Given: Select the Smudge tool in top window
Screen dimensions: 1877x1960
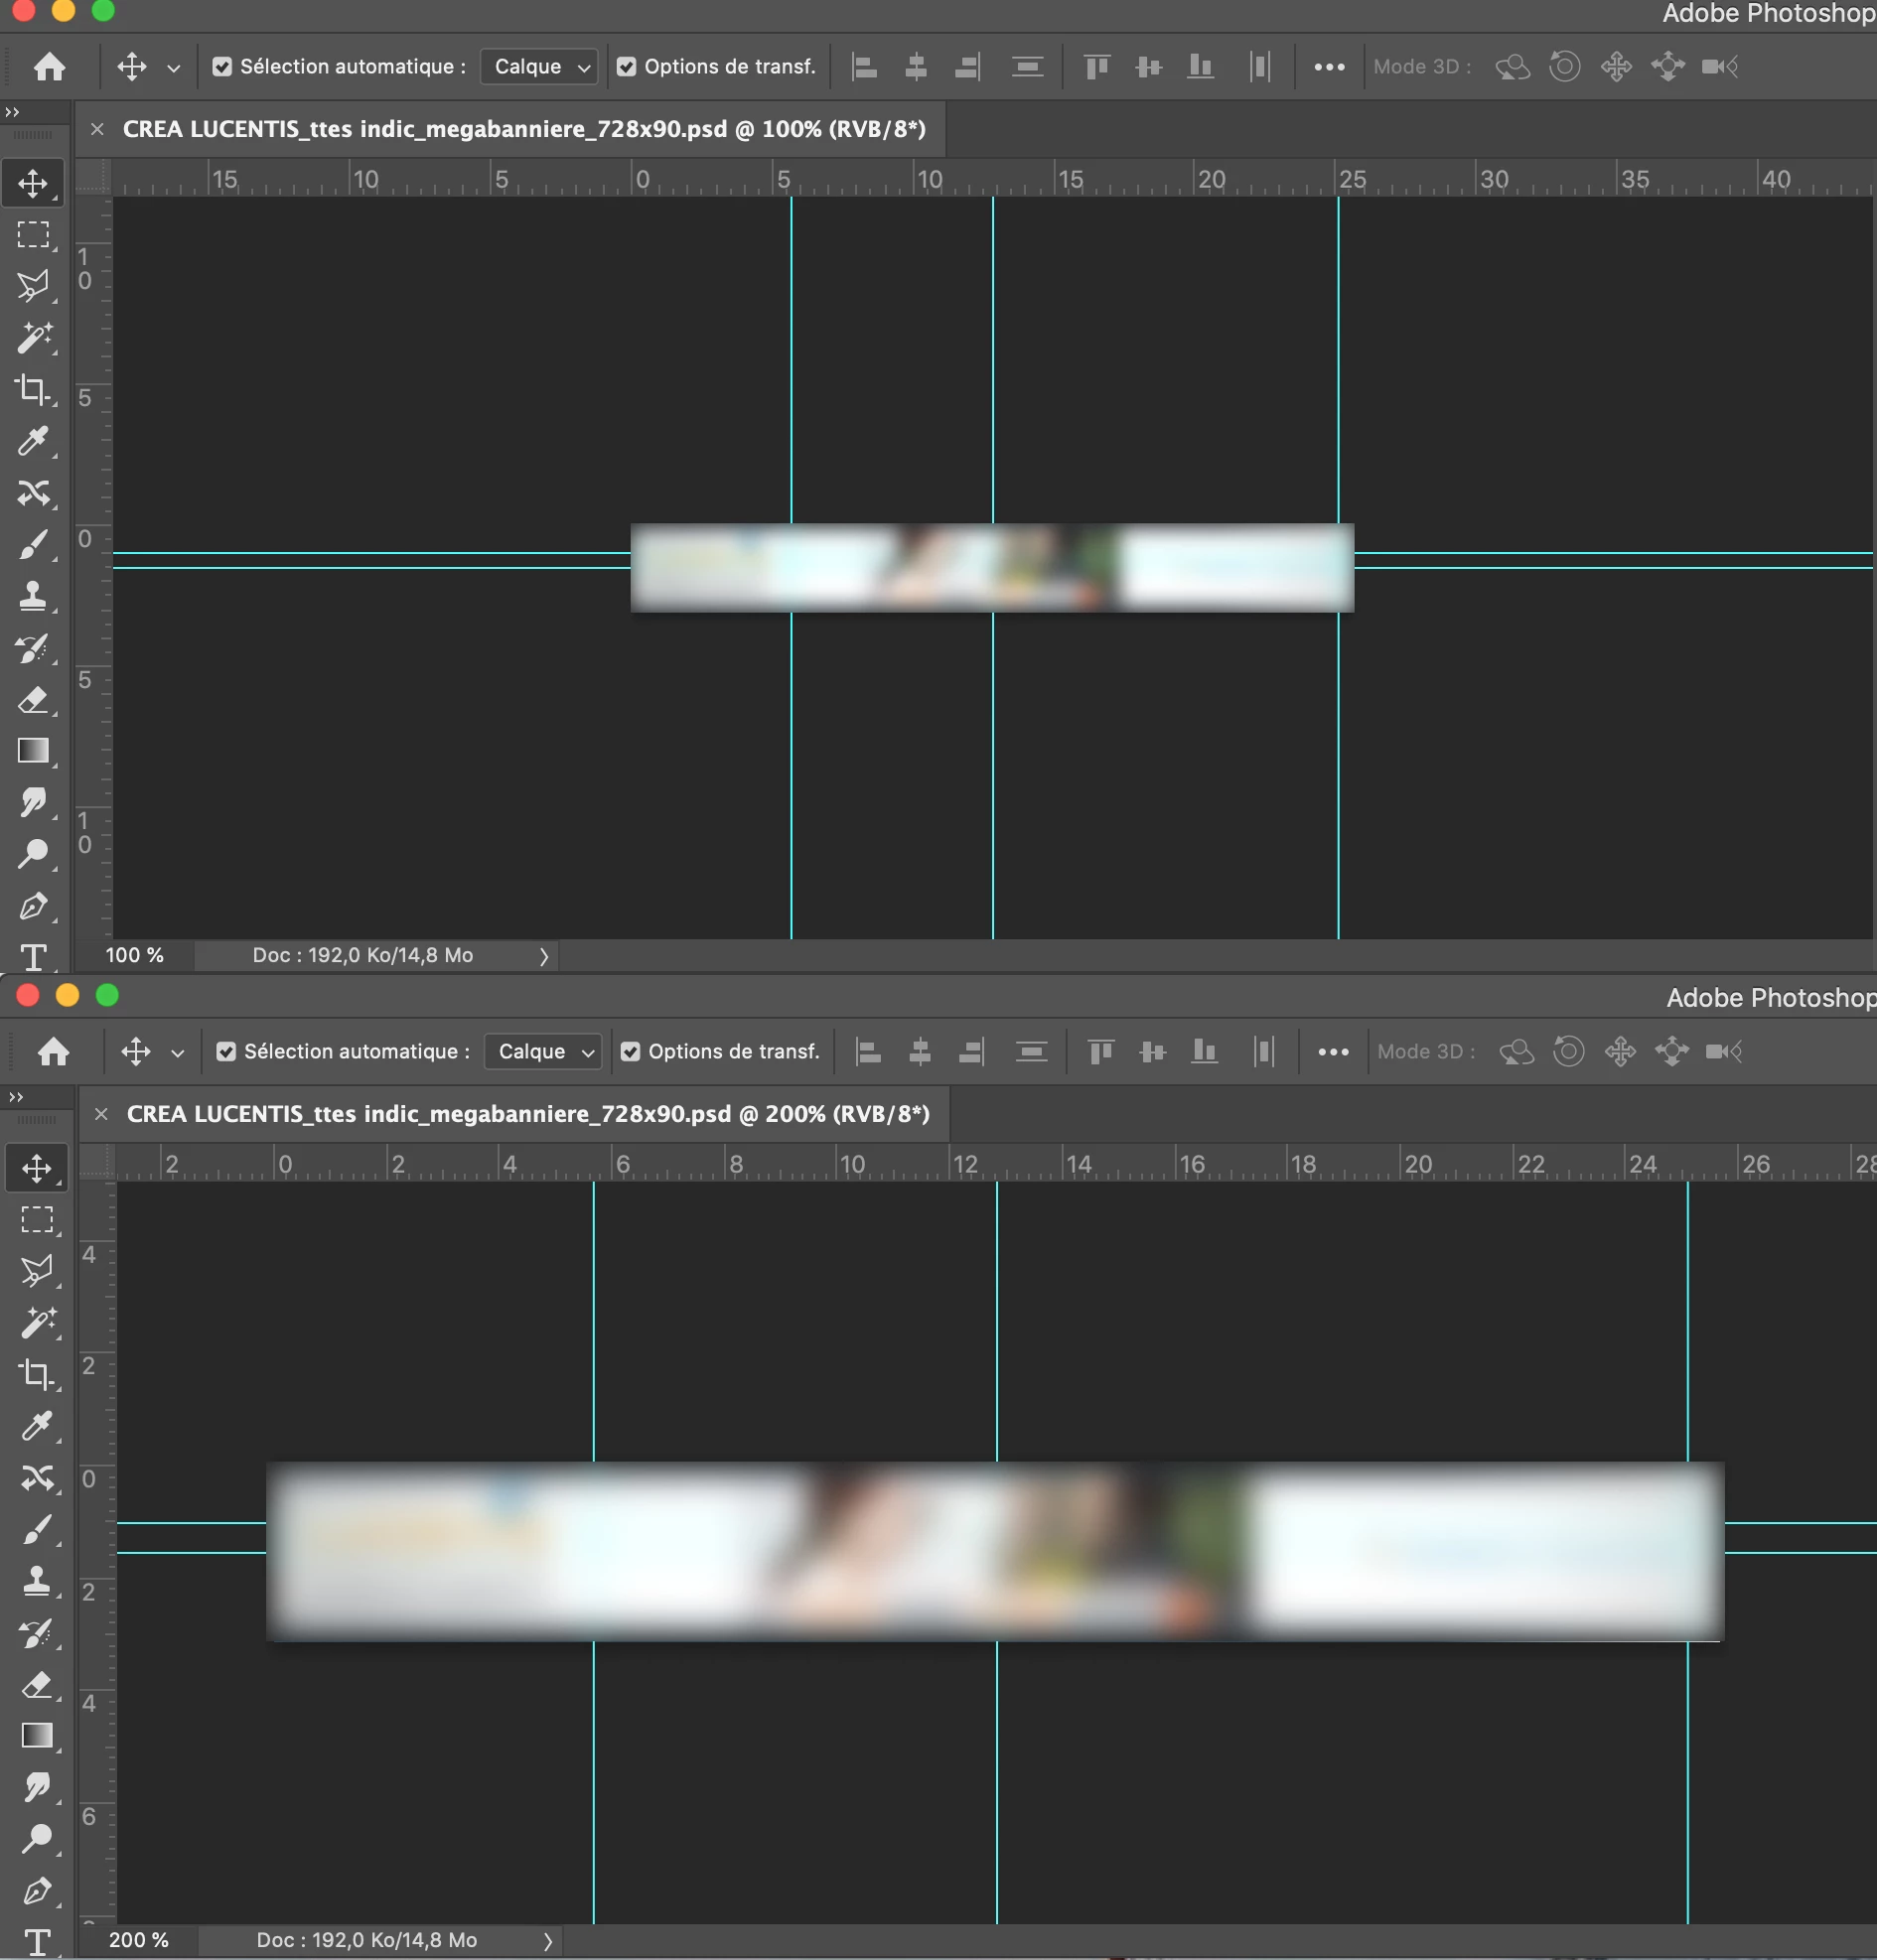Looking at the screenshot, I should click(x=33, y=803).
